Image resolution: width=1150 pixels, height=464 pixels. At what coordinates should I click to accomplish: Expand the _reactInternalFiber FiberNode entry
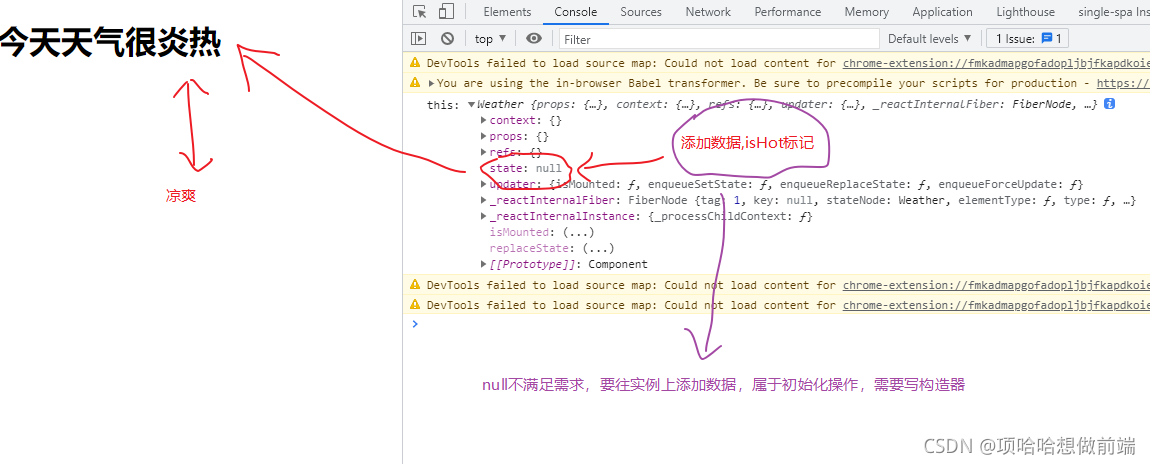[x=483, y=200]
